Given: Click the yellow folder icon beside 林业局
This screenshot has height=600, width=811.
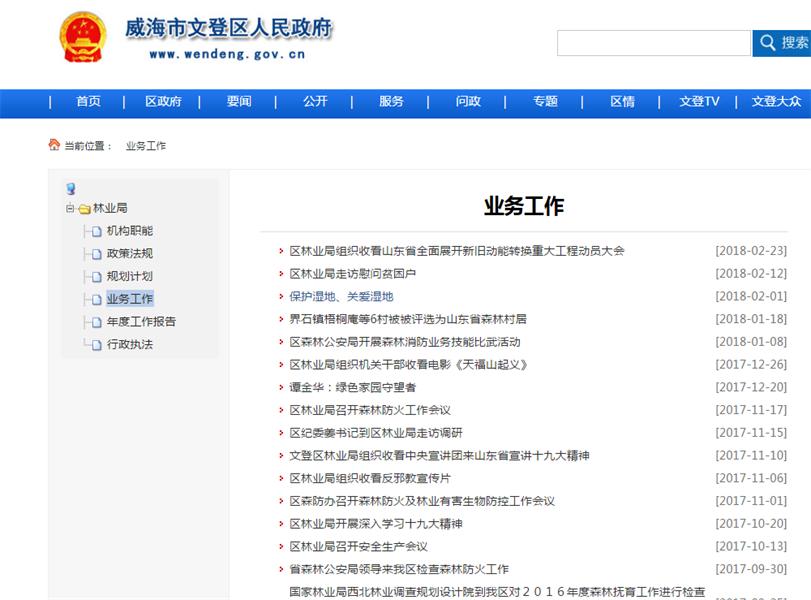Looking at the screenshot, I should click(x=84, y=207).
